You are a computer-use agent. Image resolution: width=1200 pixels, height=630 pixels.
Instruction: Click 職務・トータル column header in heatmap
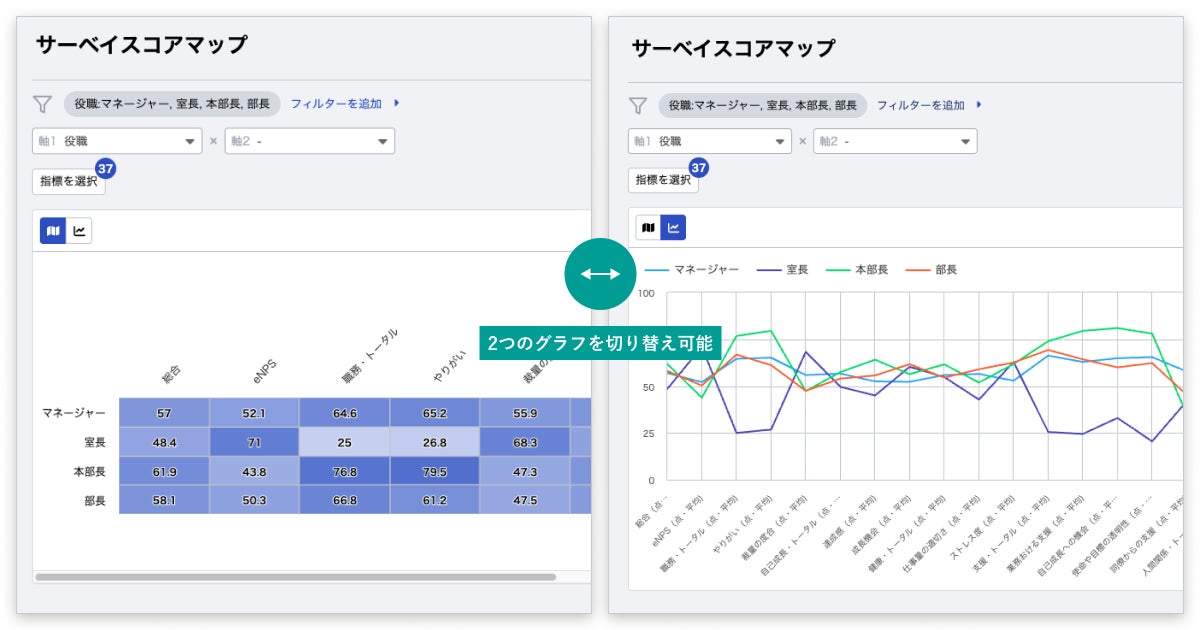coord(368,356)
